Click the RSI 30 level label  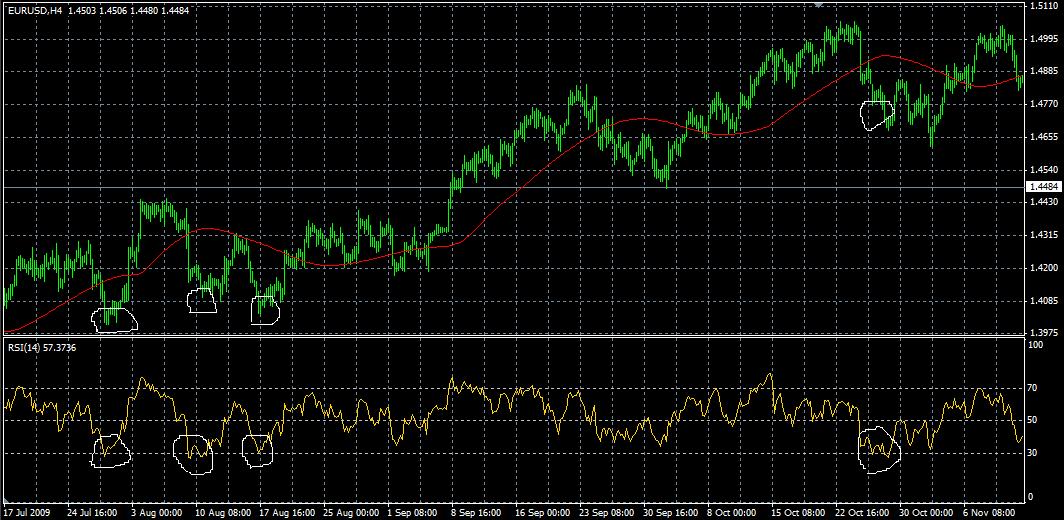click(1034, 452)
